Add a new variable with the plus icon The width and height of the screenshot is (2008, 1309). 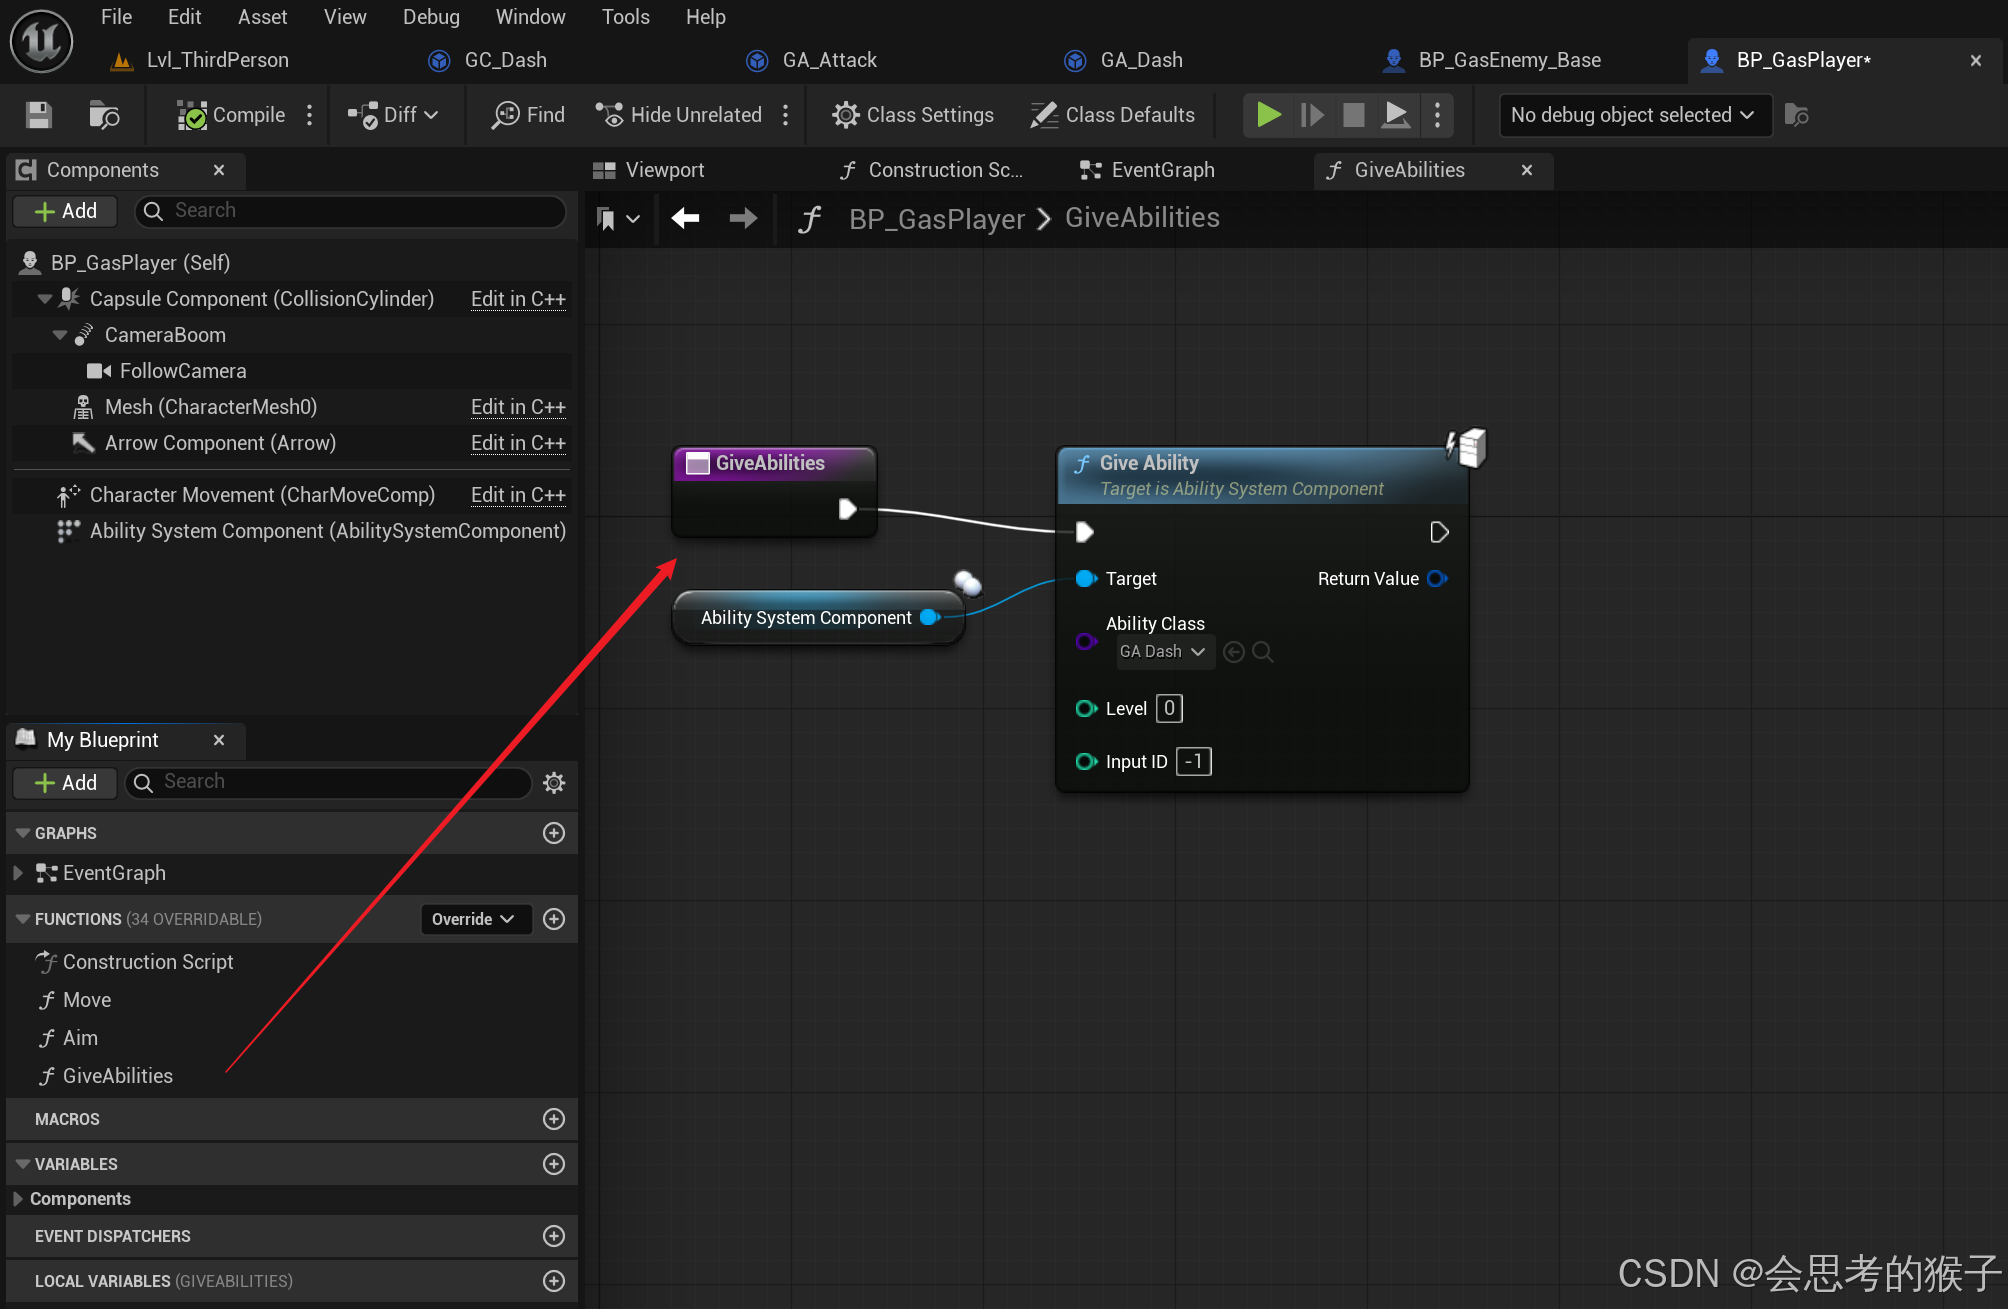(x=554, y=1164)
